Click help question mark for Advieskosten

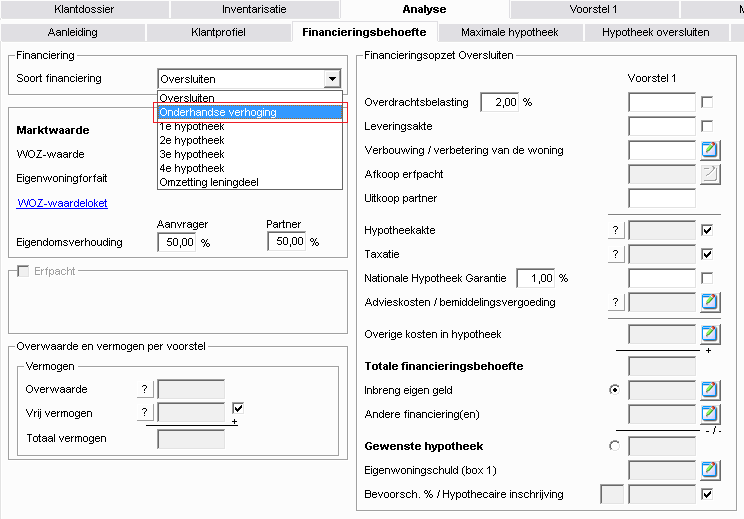pyautogui.click(x=615, y=302)
